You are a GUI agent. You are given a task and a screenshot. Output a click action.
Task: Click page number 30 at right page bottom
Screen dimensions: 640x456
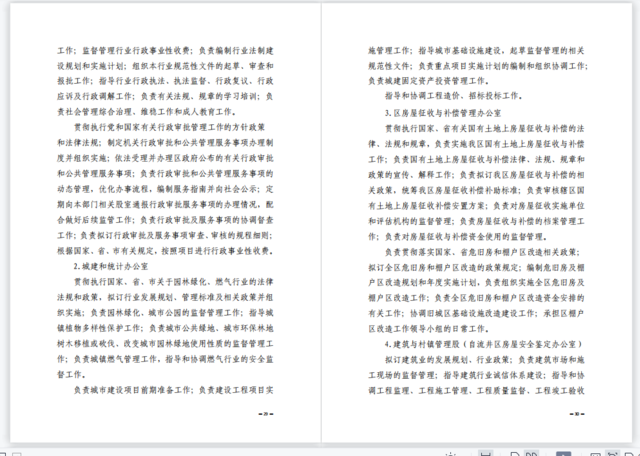click(x=578, y=413)
